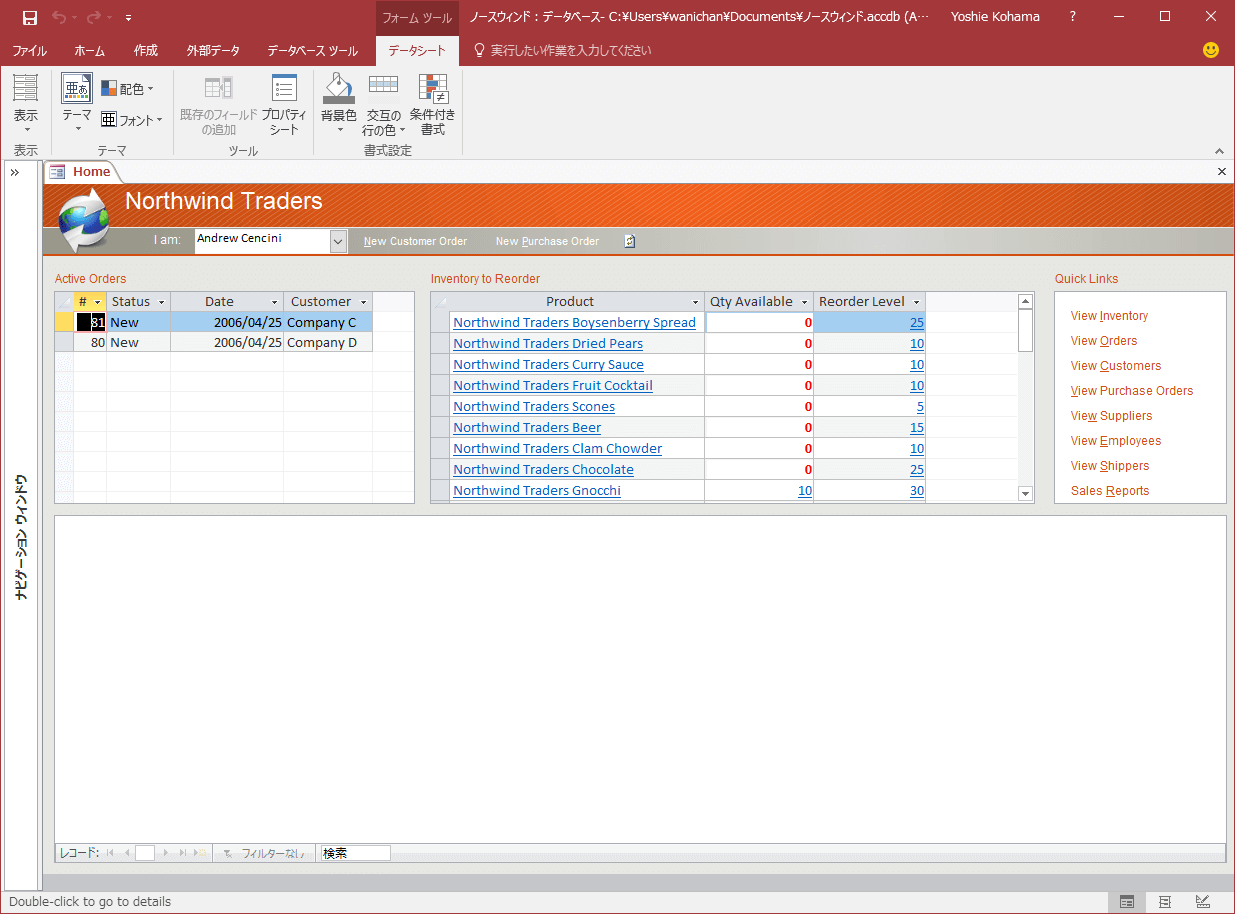This screenshot has height=914, width=1235.
Task: Open Northwind Traders Fruit Cocktail link
Action: [x=553, y=385]
